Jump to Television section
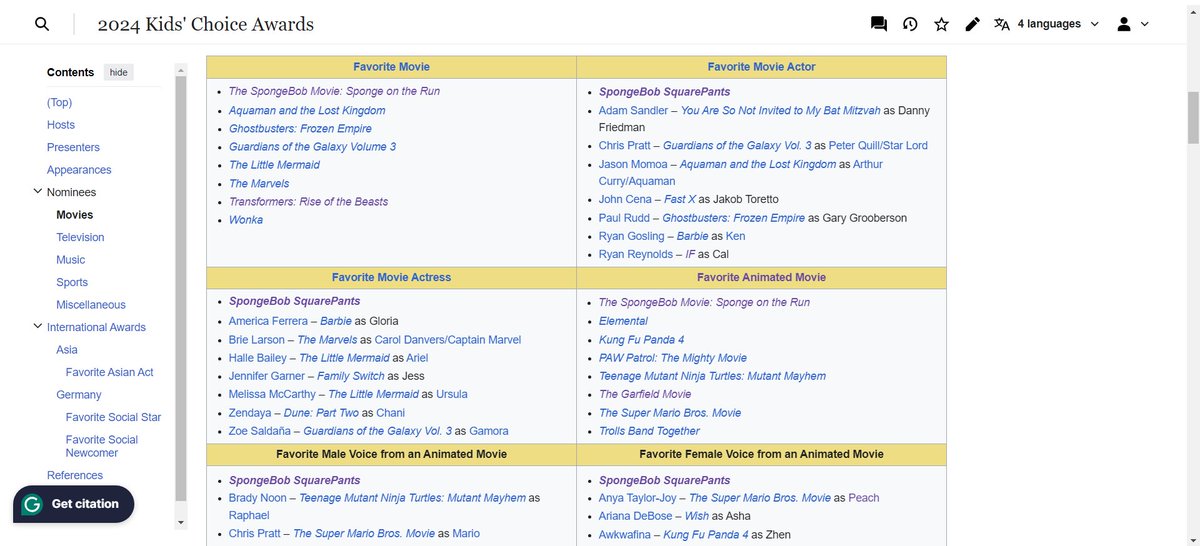This screenshot has height=546, width=1200. (x=80, y=237)
